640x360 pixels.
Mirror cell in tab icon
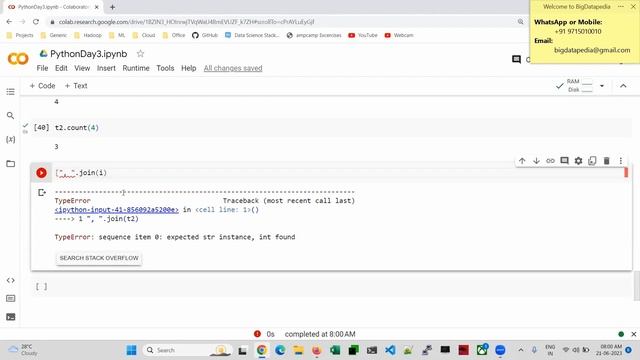592,161
